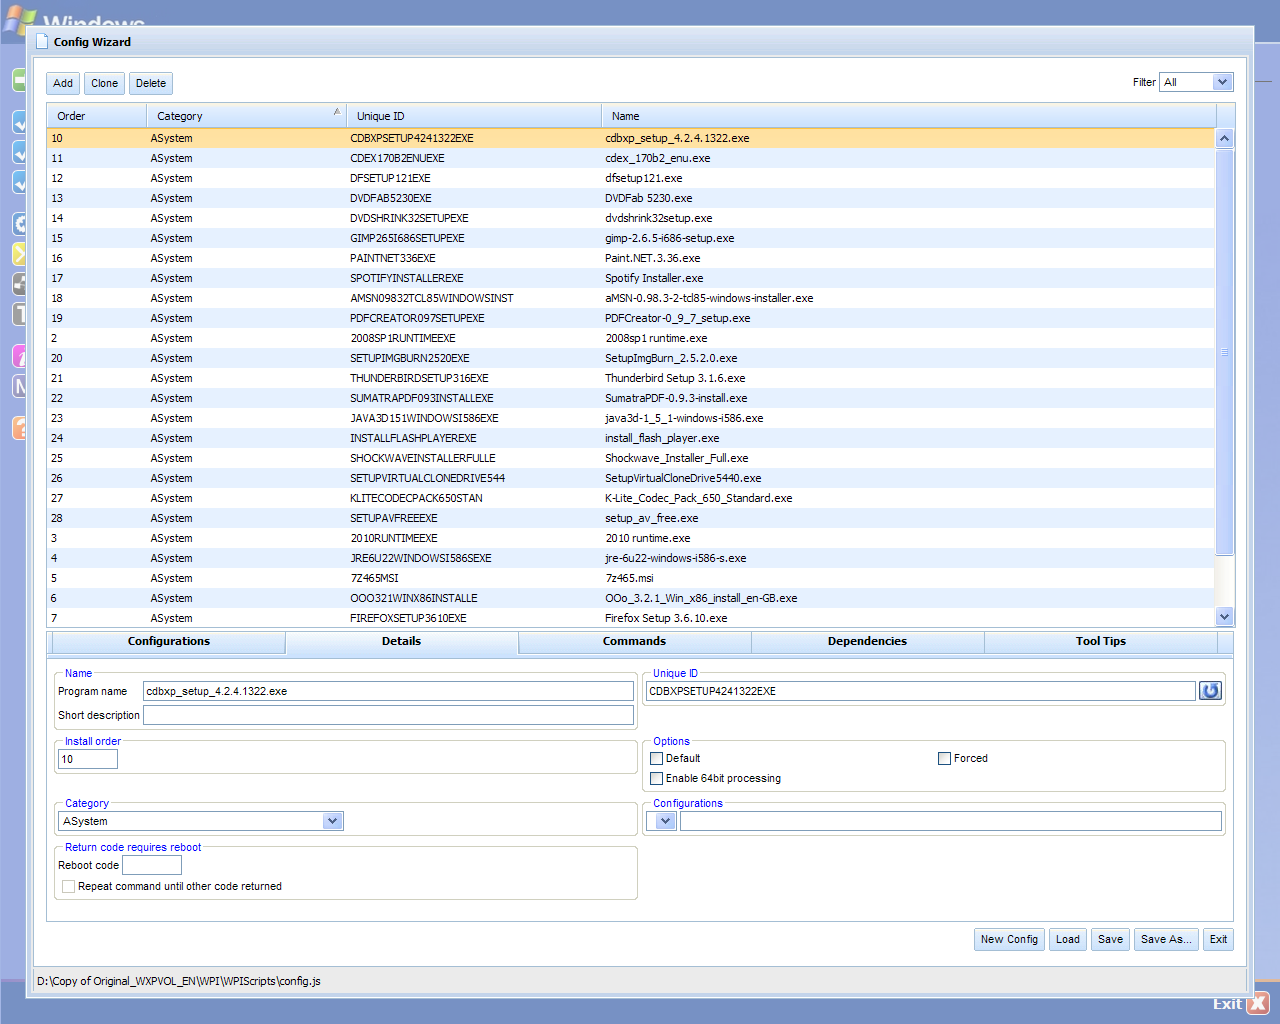This screenshot has height=1024, width=1280.
Task: Click the yellow icon on the left sidebar
Action: pyautogui.click(x=18, y=253)
